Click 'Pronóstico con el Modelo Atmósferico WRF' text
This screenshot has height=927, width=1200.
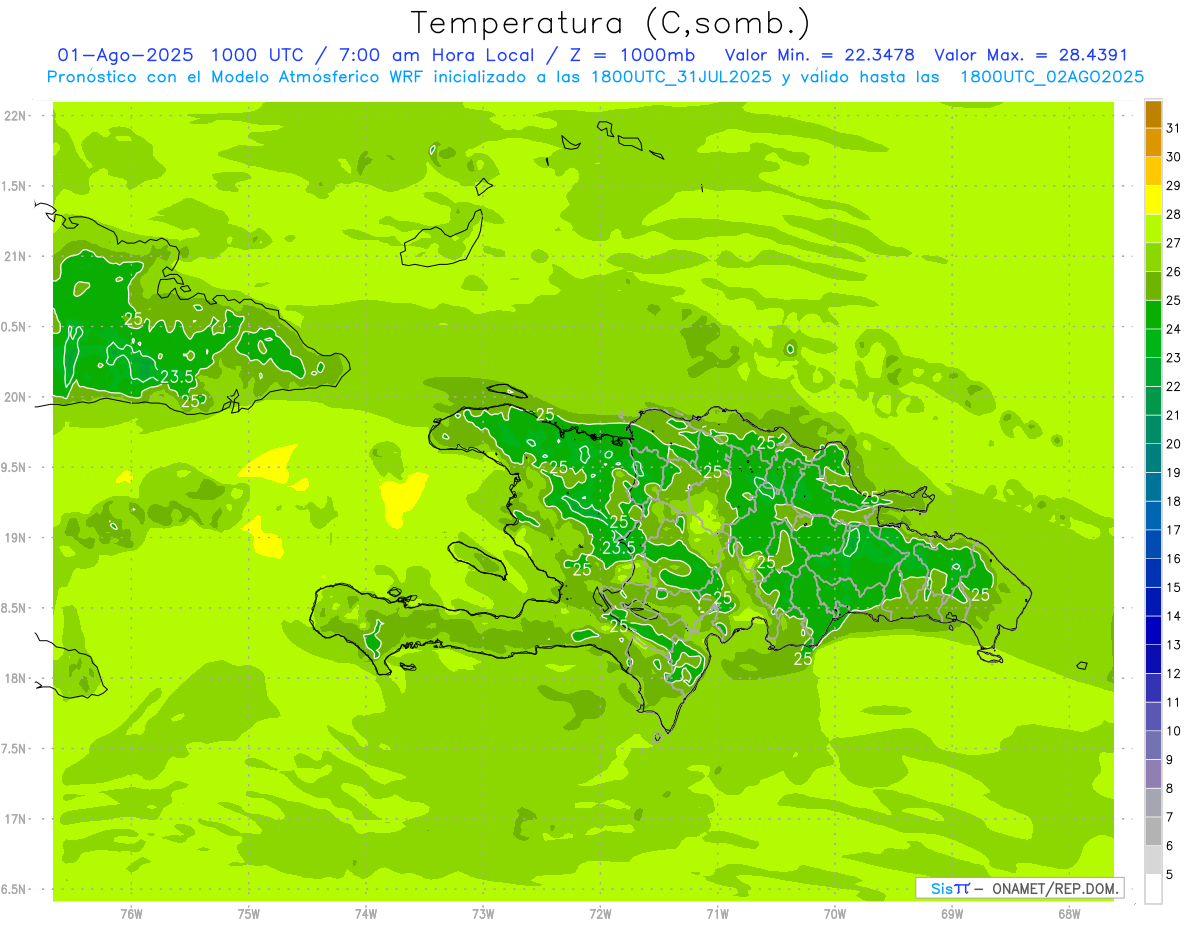coord(236,76)
